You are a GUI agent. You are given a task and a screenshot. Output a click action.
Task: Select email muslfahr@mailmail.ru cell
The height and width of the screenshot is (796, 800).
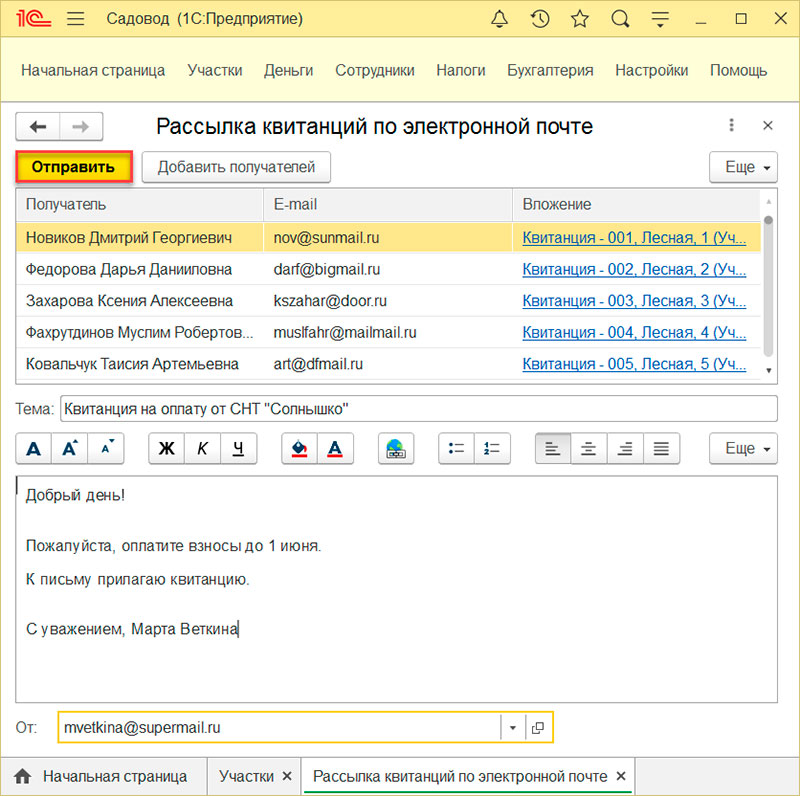point(388,333)
